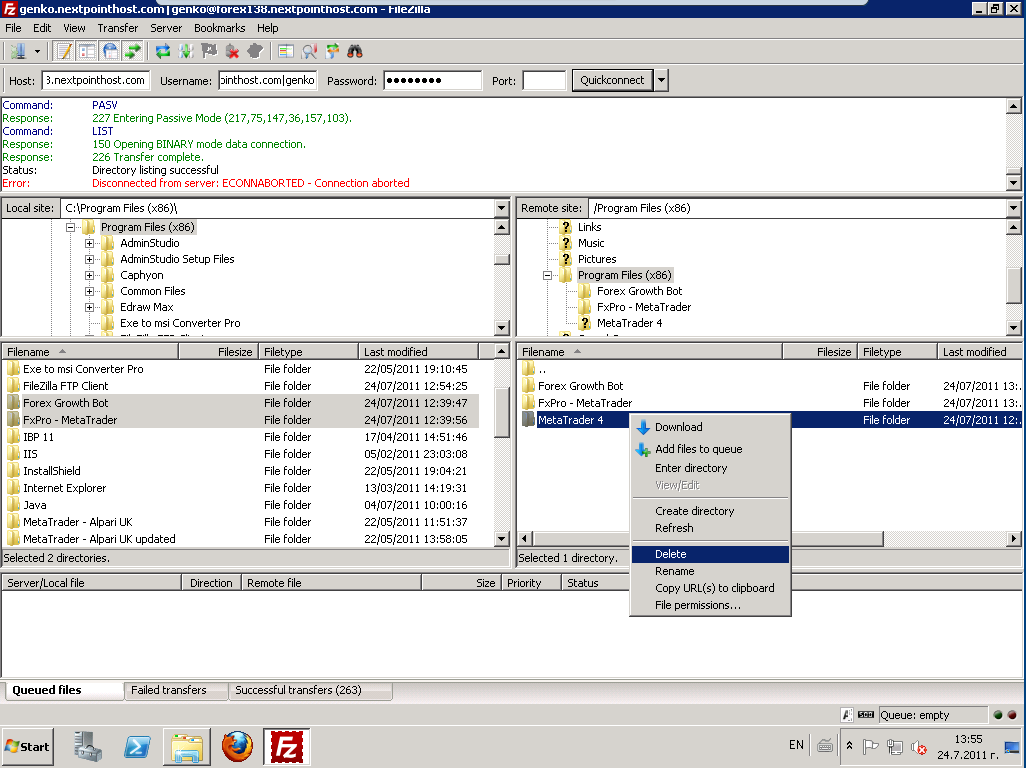Viewport: 1026px width, 768px height.
Task: Select Music folder in remote tree
Action: pos(591,243)
